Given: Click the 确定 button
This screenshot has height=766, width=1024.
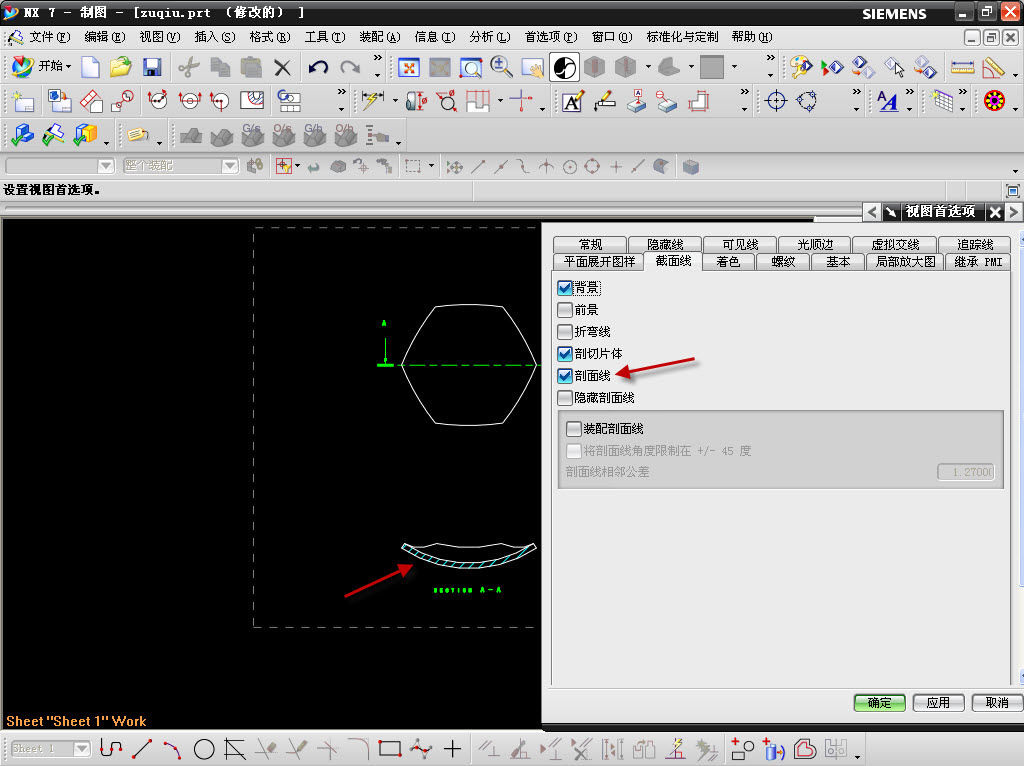Looking at the screenshot, I should 880,703.
